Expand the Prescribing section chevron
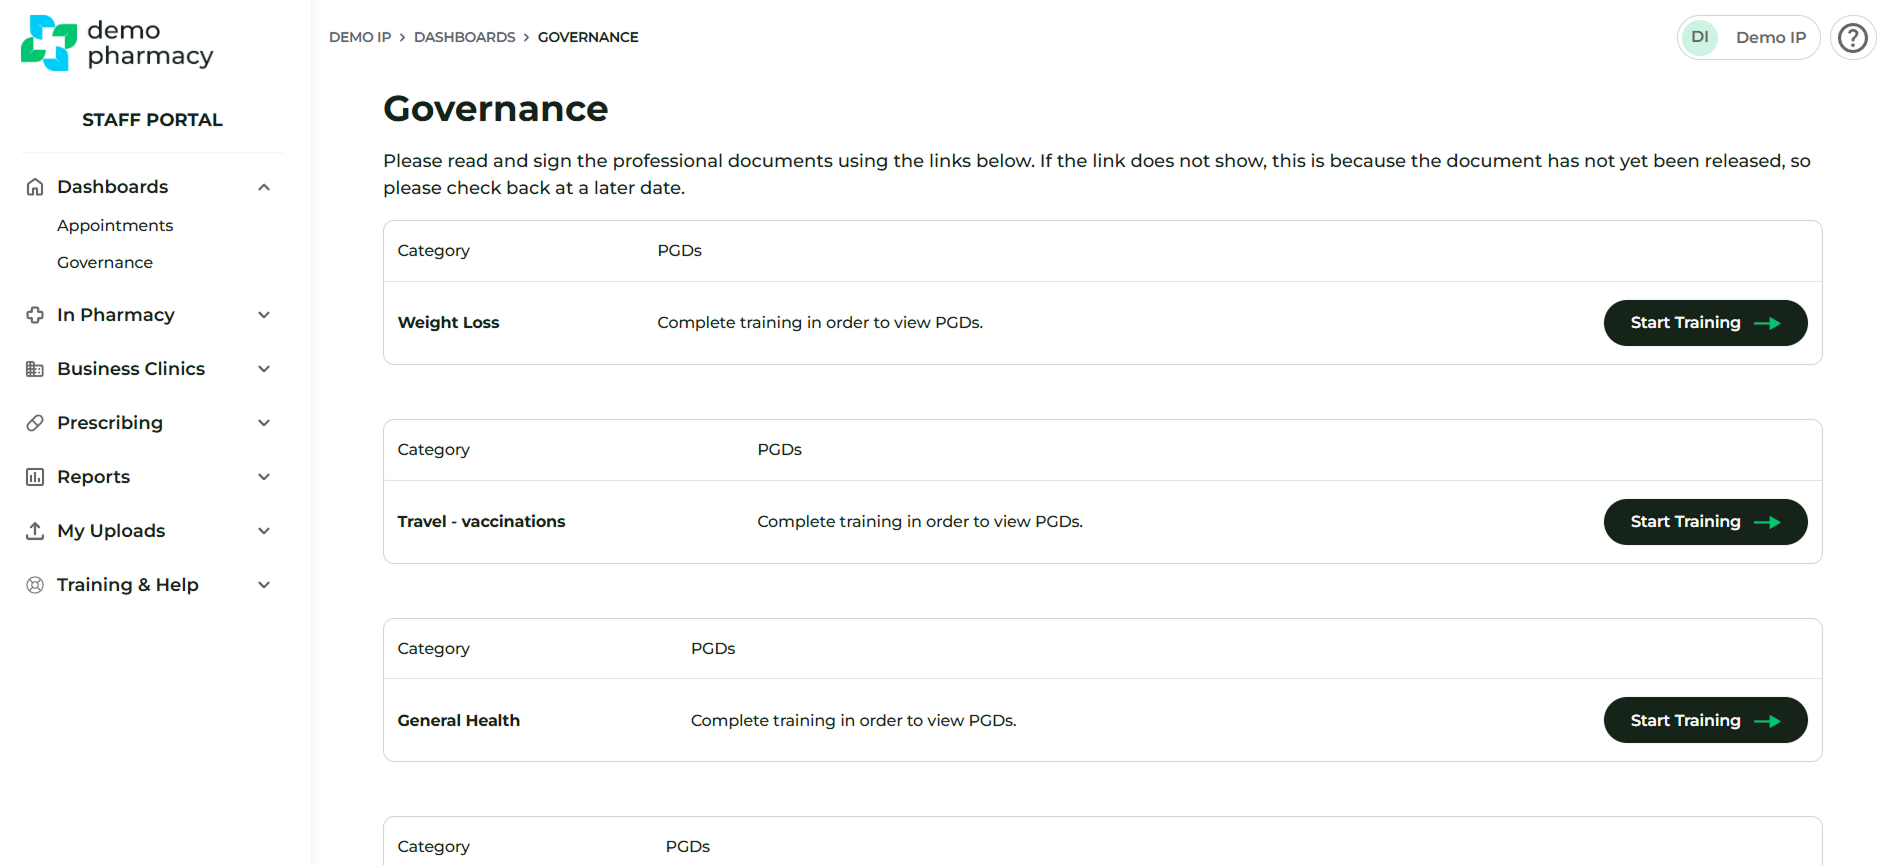This screenshot has width=1887, height=865. tap(264, 423)
